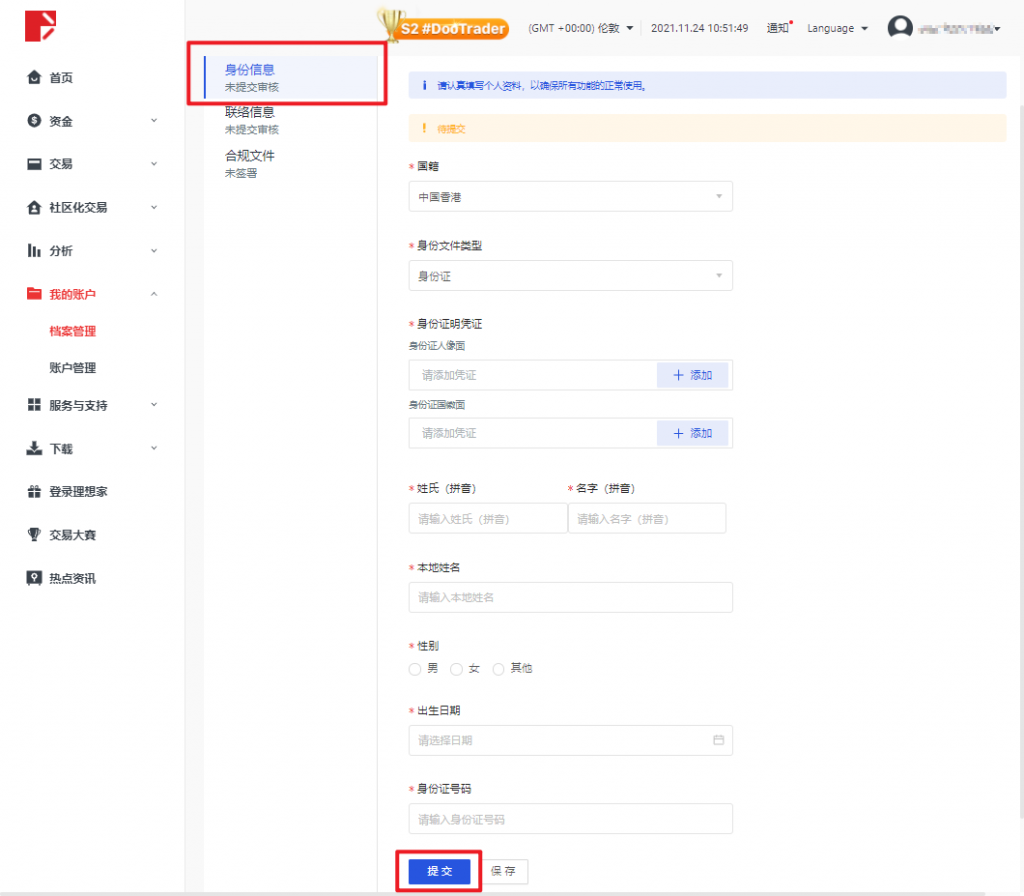Select the 男 gender radio button

click(x=415, y=669)
